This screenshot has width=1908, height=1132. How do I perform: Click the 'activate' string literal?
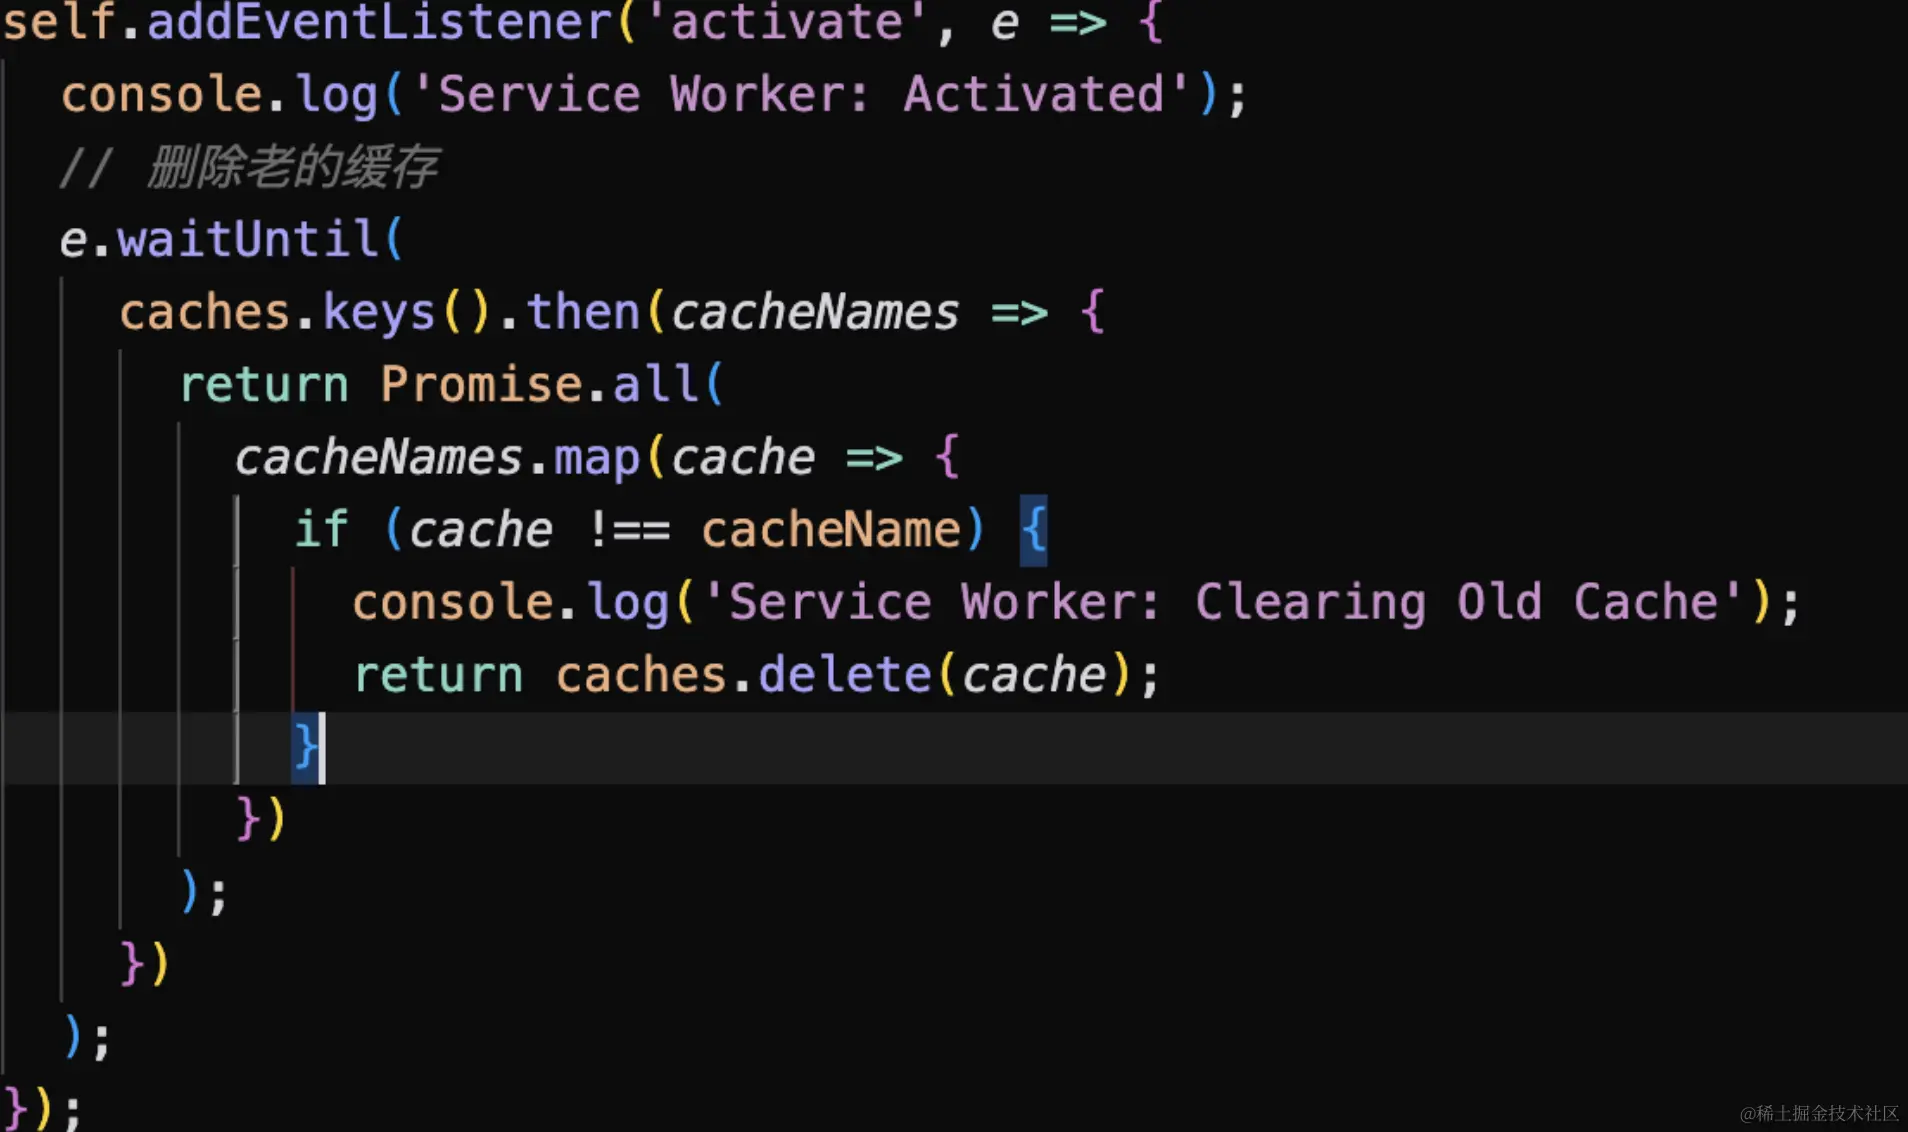786,21
